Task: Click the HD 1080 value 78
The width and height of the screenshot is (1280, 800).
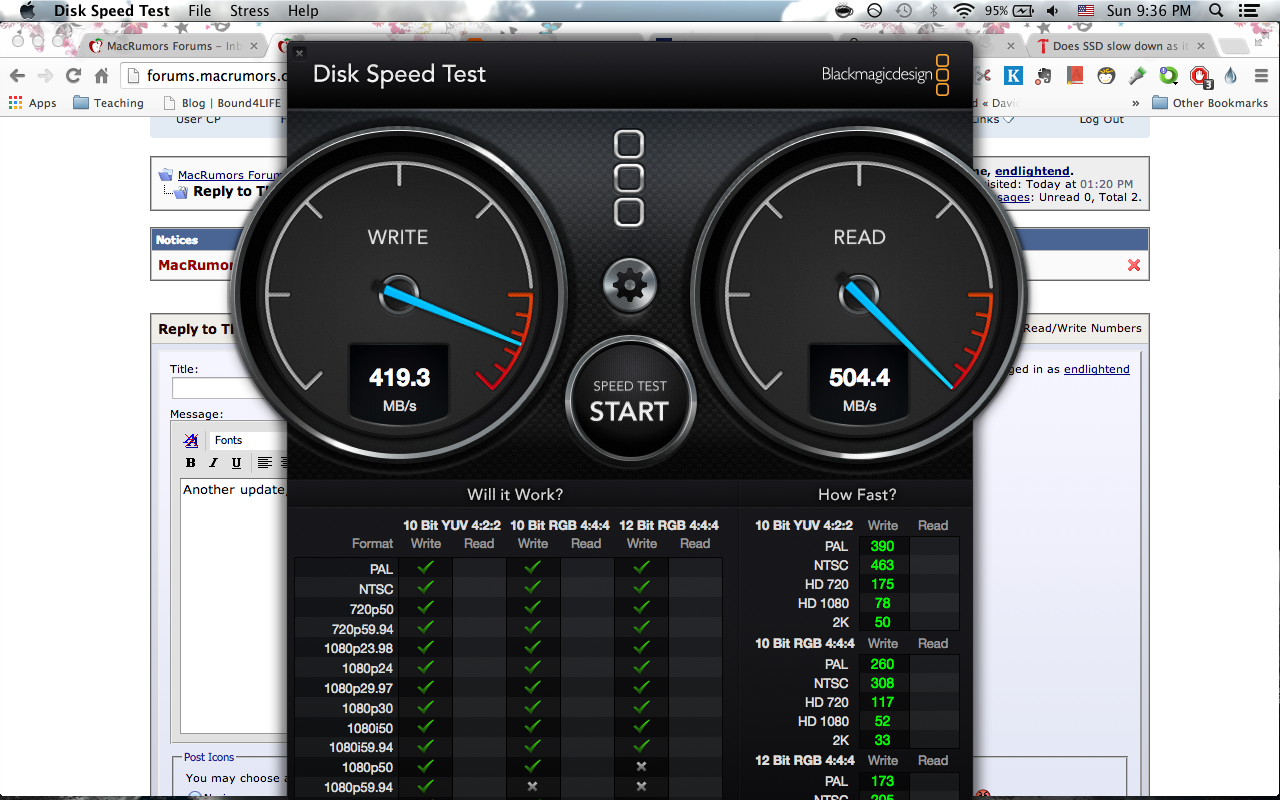Action: [882, 603]
